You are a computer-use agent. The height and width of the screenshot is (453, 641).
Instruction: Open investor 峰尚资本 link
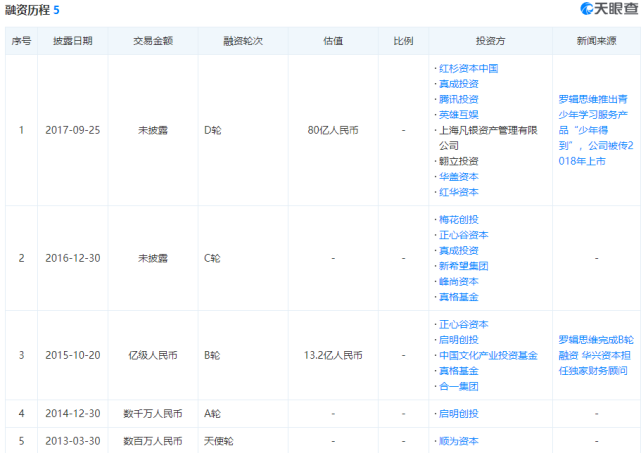point(459,282)
